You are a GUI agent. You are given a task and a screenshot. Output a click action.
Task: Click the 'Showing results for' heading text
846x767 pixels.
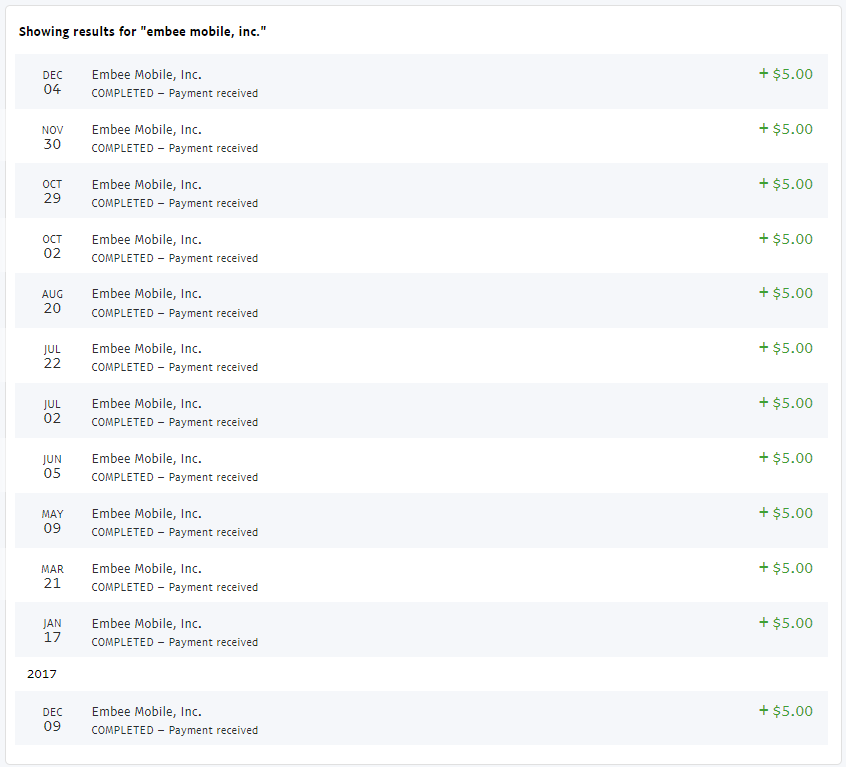coord(142,32)
